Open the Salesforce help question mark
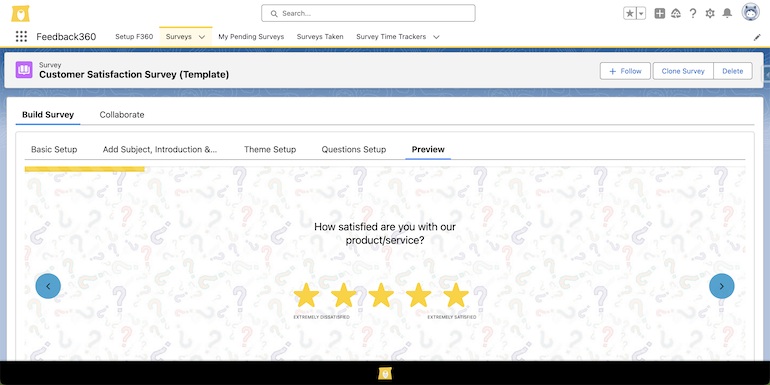This screenshot has height=385, width=770. pos(692,13)
